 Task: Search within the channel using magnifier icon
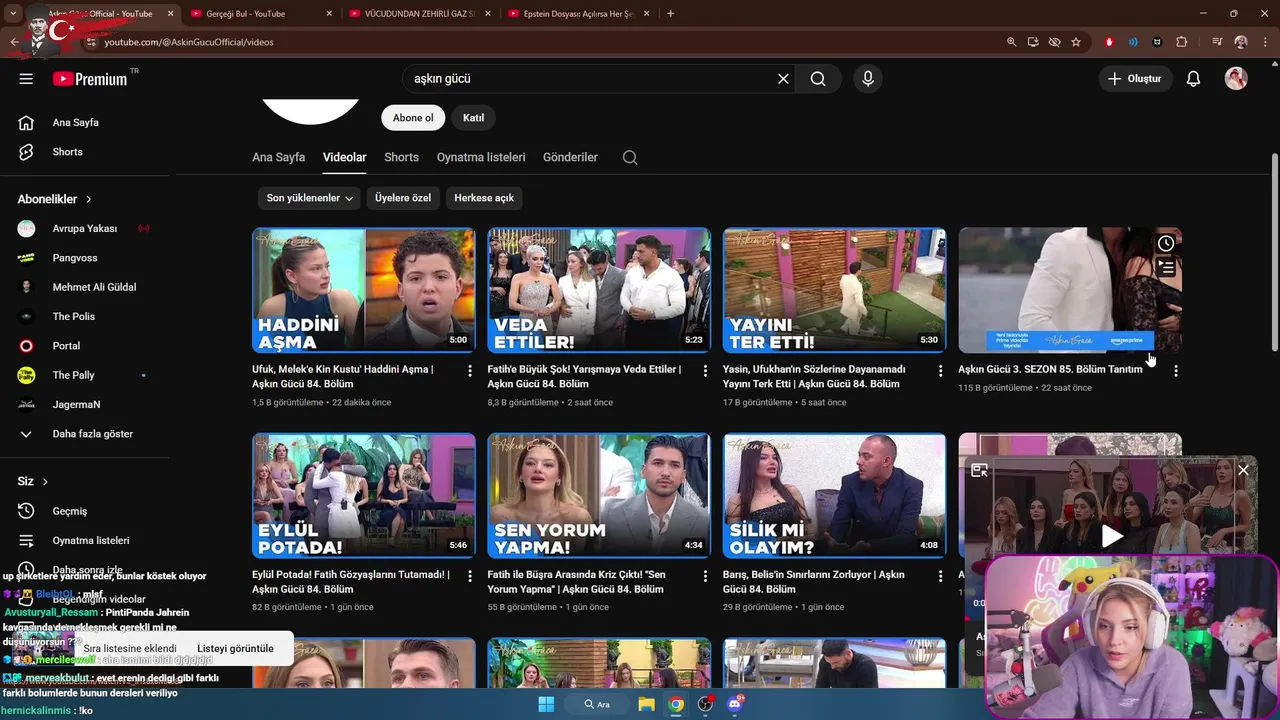point(629,157)
